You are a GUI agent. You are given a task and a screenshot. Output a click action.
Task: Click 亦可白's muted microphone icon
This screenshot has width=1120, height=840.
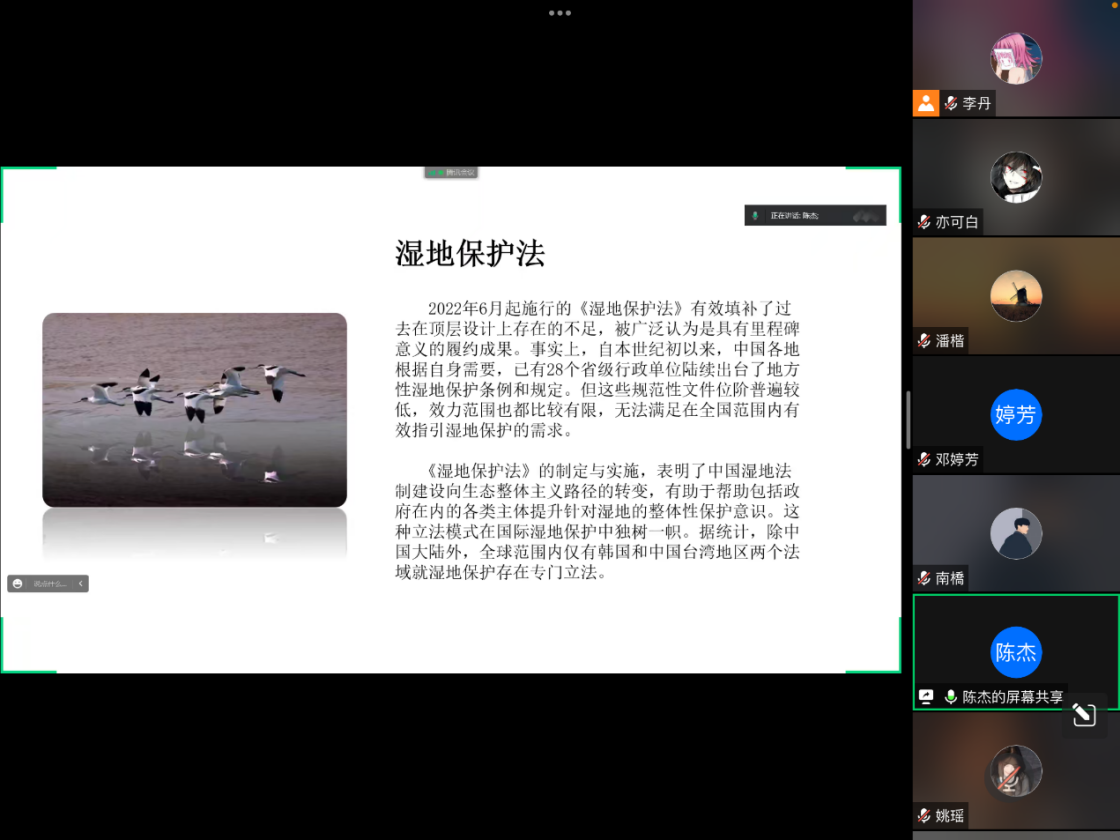(925, 222)
